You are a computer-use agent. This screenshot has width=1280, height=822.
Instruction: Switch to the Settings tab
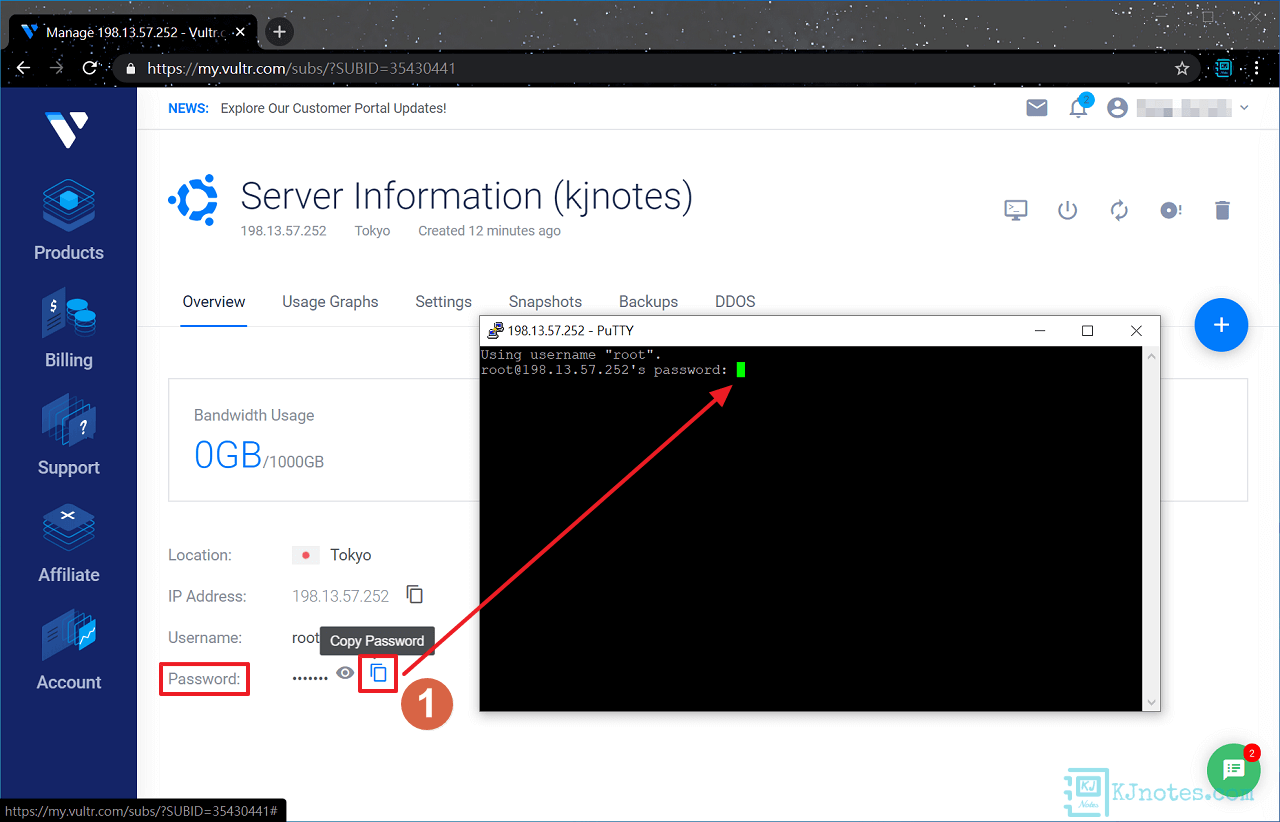click(x=443, y=301)
